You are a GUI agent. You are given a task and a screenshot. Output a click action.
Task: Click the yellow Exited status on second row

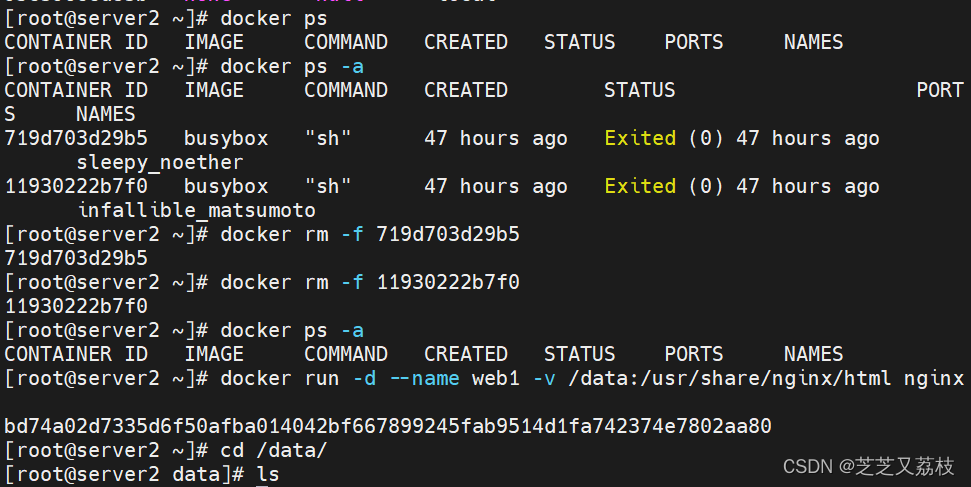point(640,186)
